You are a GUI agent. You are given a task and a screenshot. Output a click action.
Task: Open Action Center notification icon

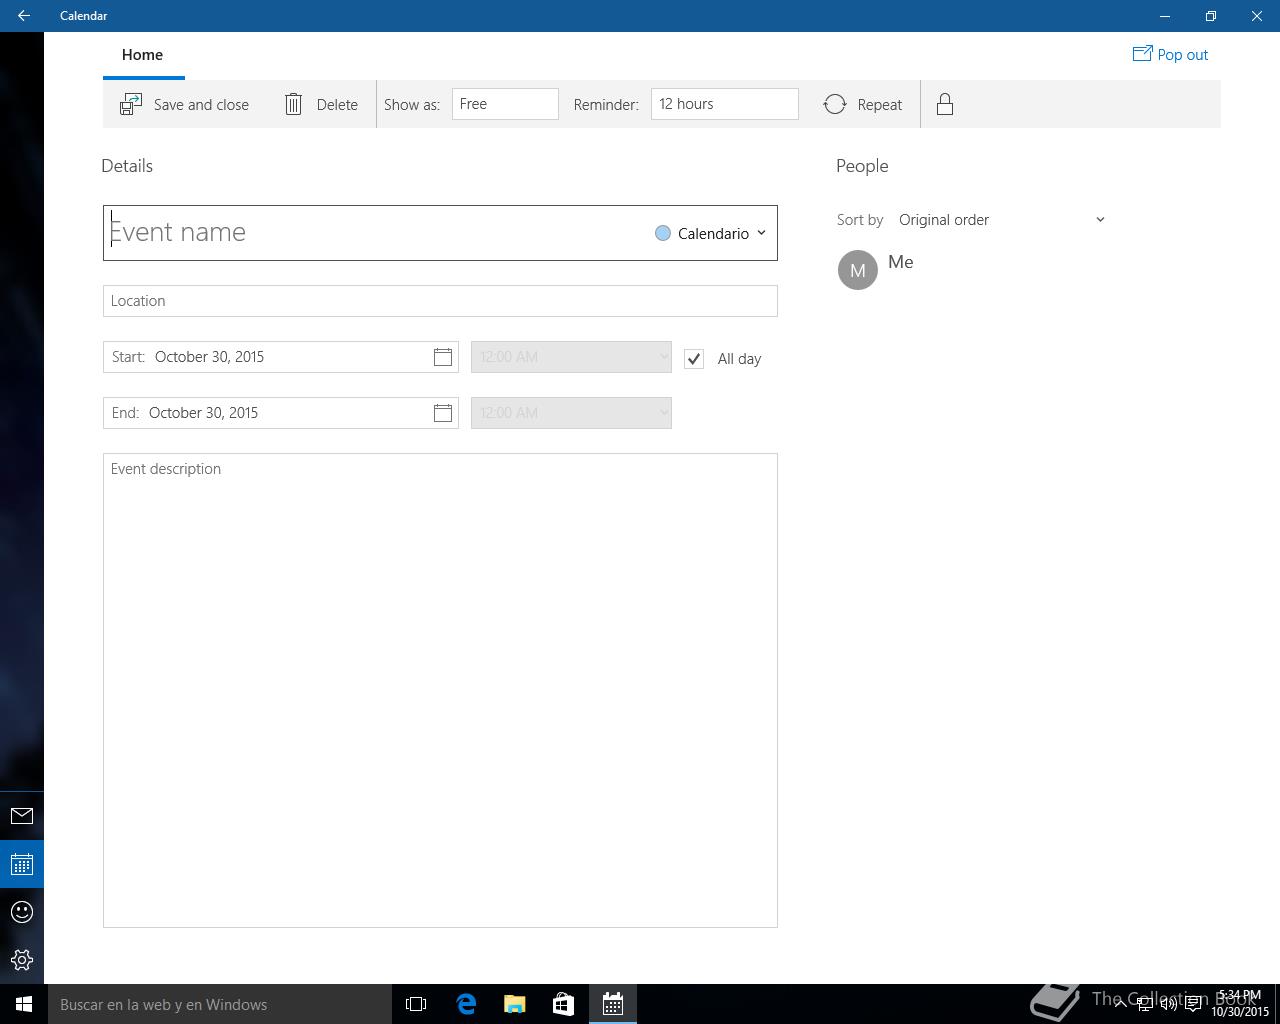1193,1004
